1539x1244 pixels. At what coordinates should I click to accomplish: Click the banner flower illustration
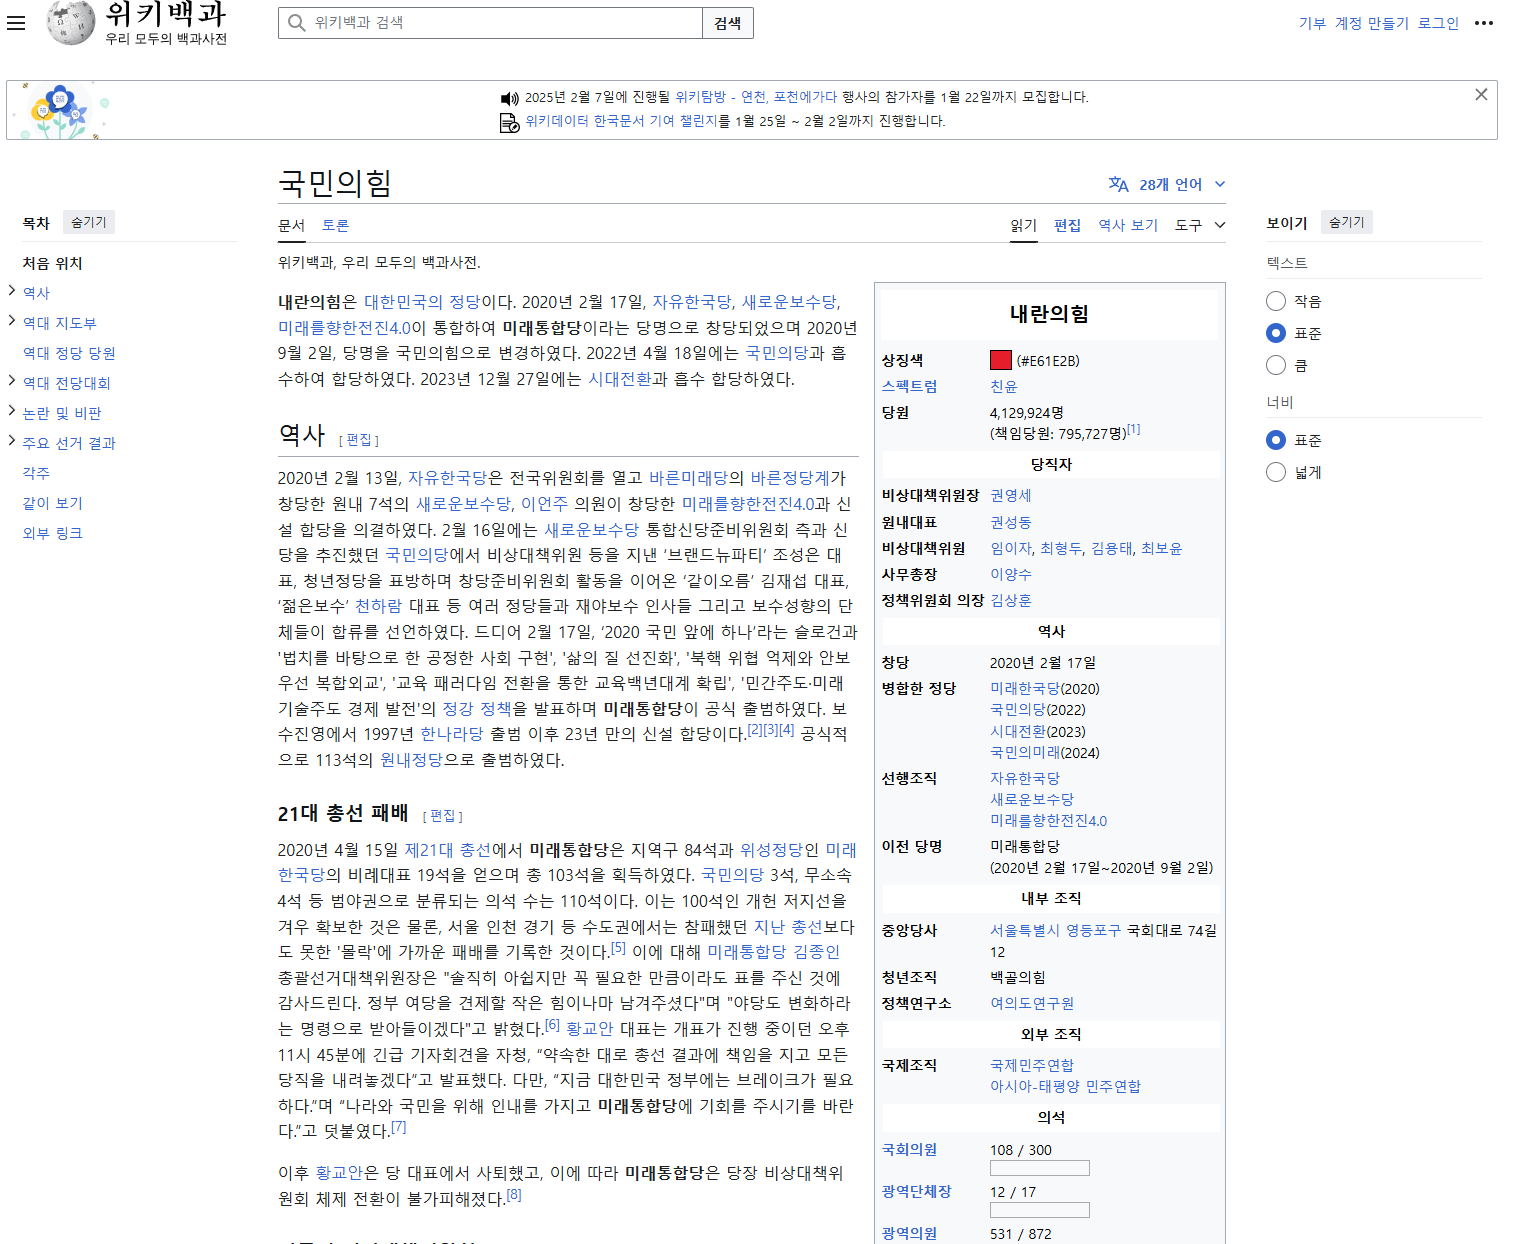(60, 110)
